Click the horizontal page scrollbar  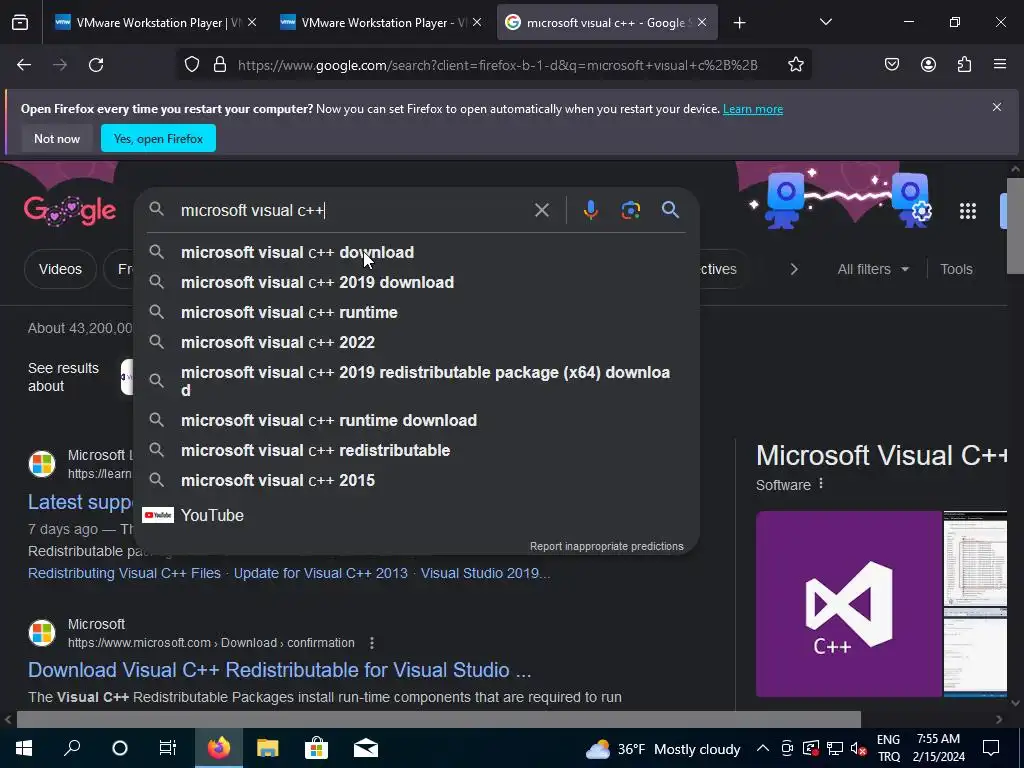coord(438,719)
